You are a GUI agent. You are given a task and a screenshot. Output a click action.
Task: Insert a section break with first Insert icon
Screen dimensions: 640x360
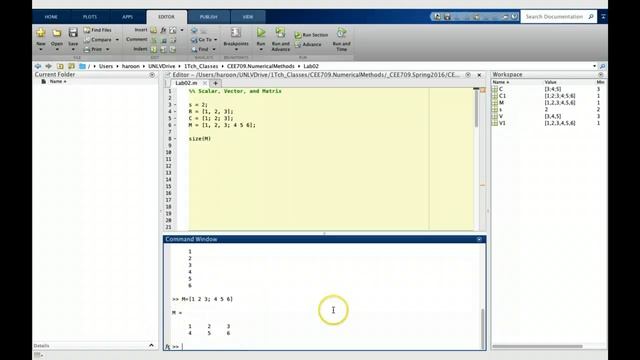click(153, 30)
